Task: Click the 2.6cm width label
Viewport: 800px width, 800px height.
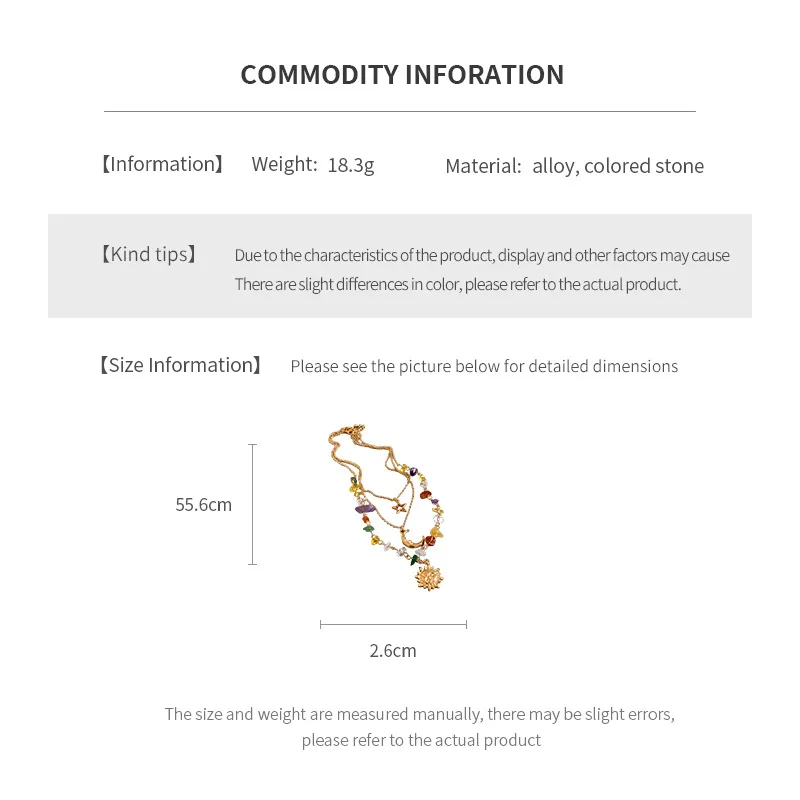Action: point(393,651)
